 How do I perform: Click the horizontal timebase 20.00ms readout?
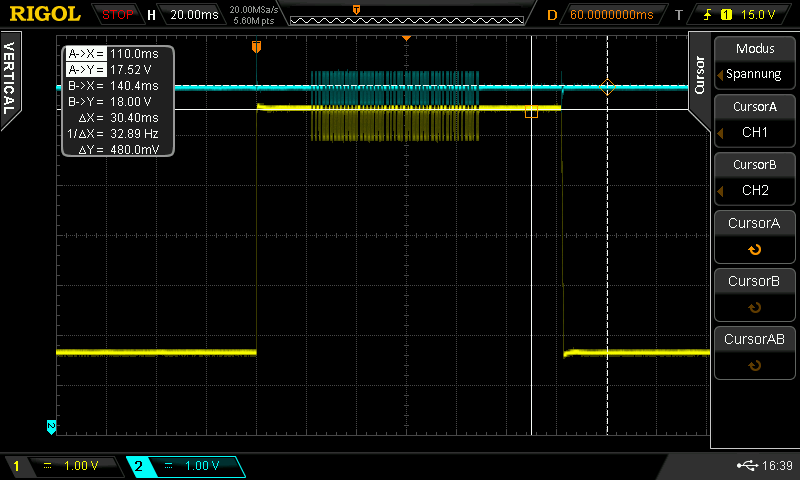tap(193, 15)
